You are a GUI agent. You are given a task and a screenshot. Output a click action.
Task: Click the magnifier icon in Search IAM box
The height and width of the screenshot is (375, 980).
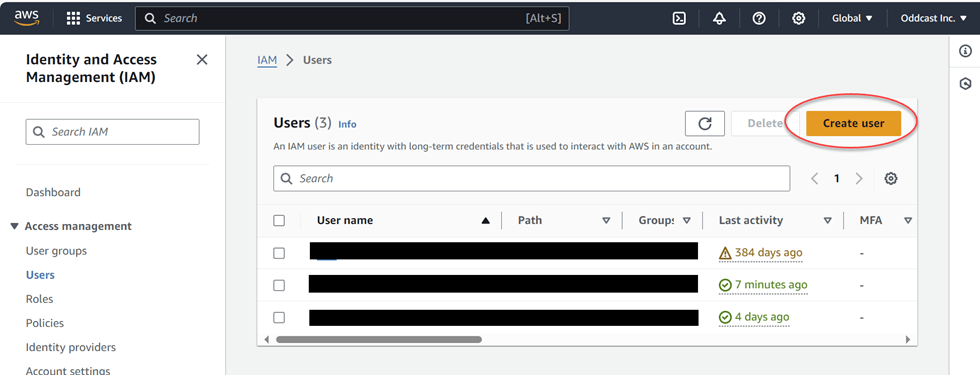pyautogui.click(x=38, y=132)
